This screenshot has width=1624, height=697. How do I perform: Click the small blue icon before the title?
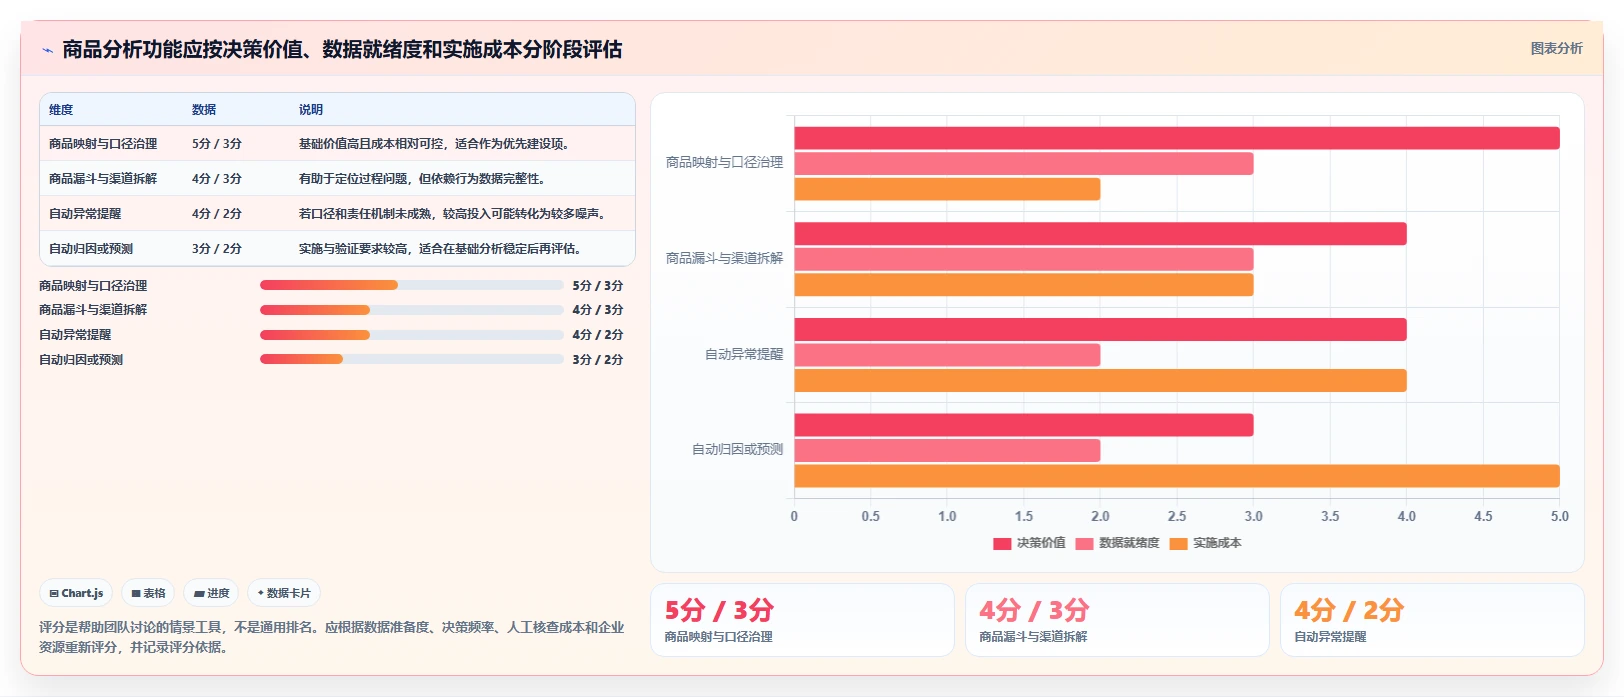(47, 50)
